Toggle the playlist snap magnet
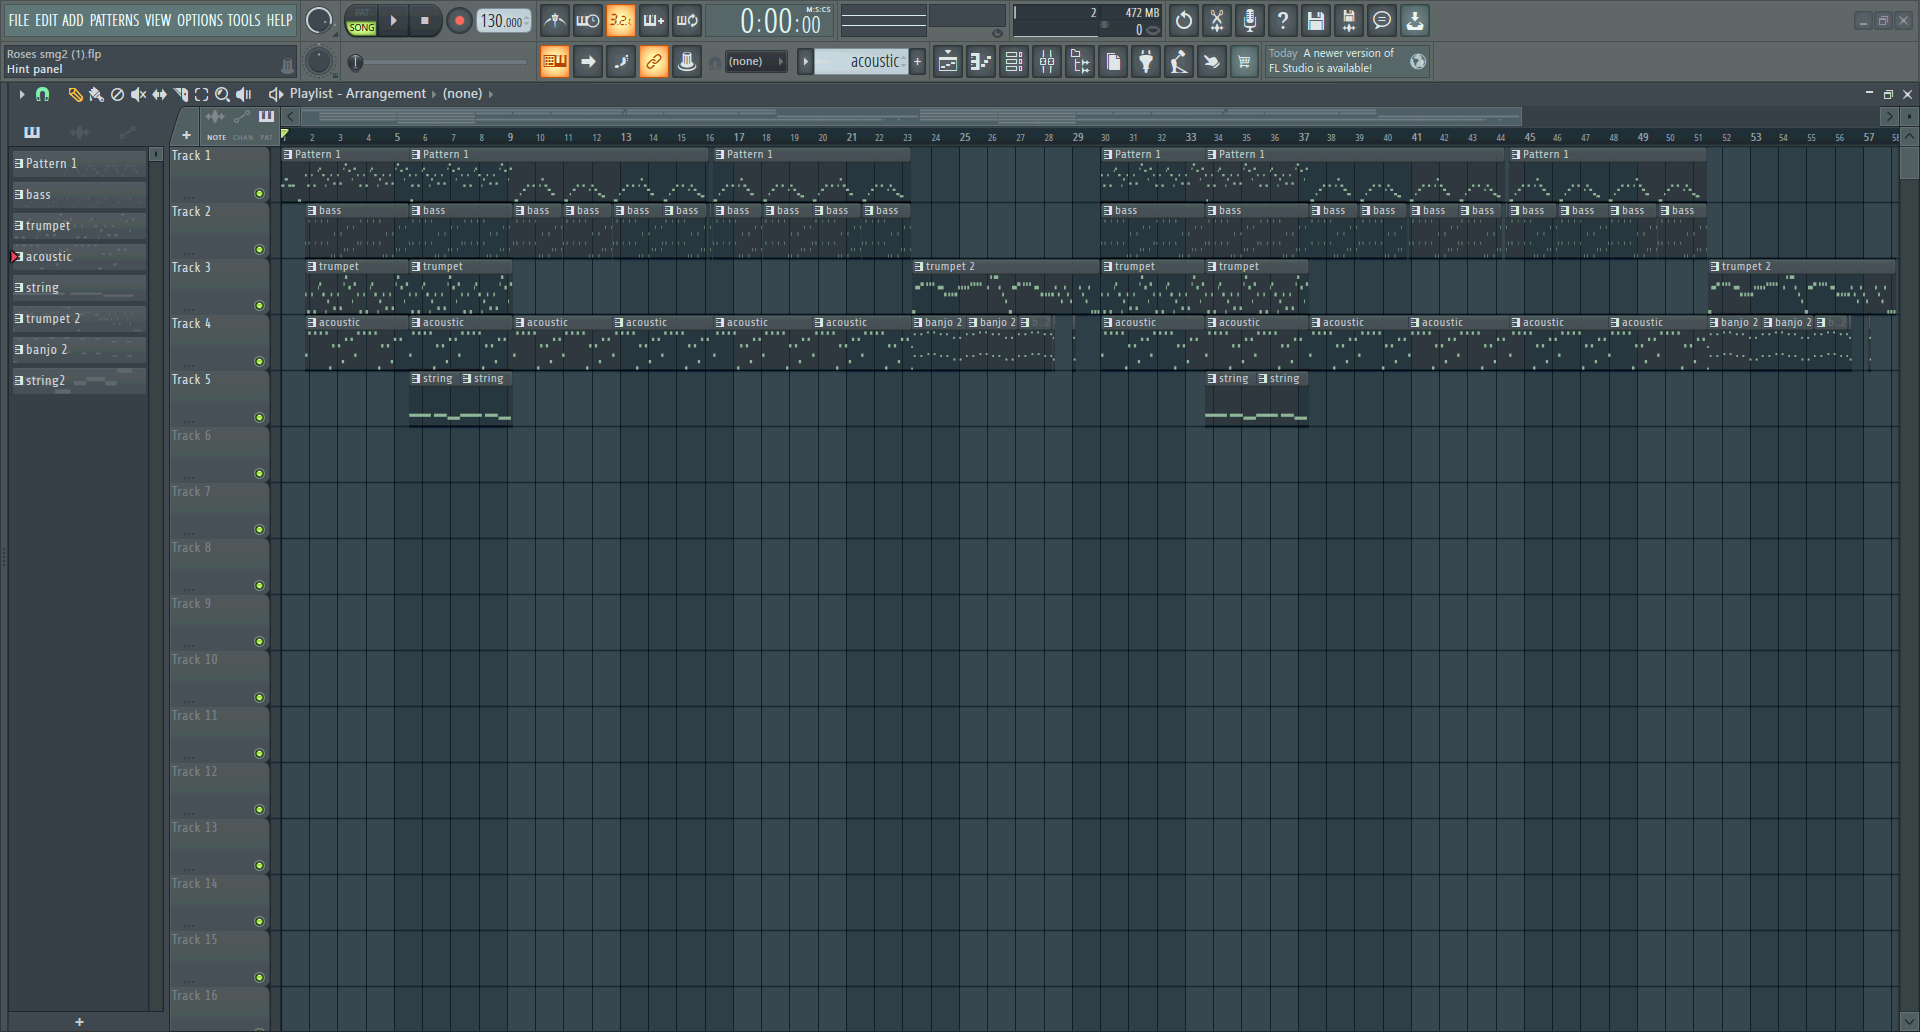 42,94
